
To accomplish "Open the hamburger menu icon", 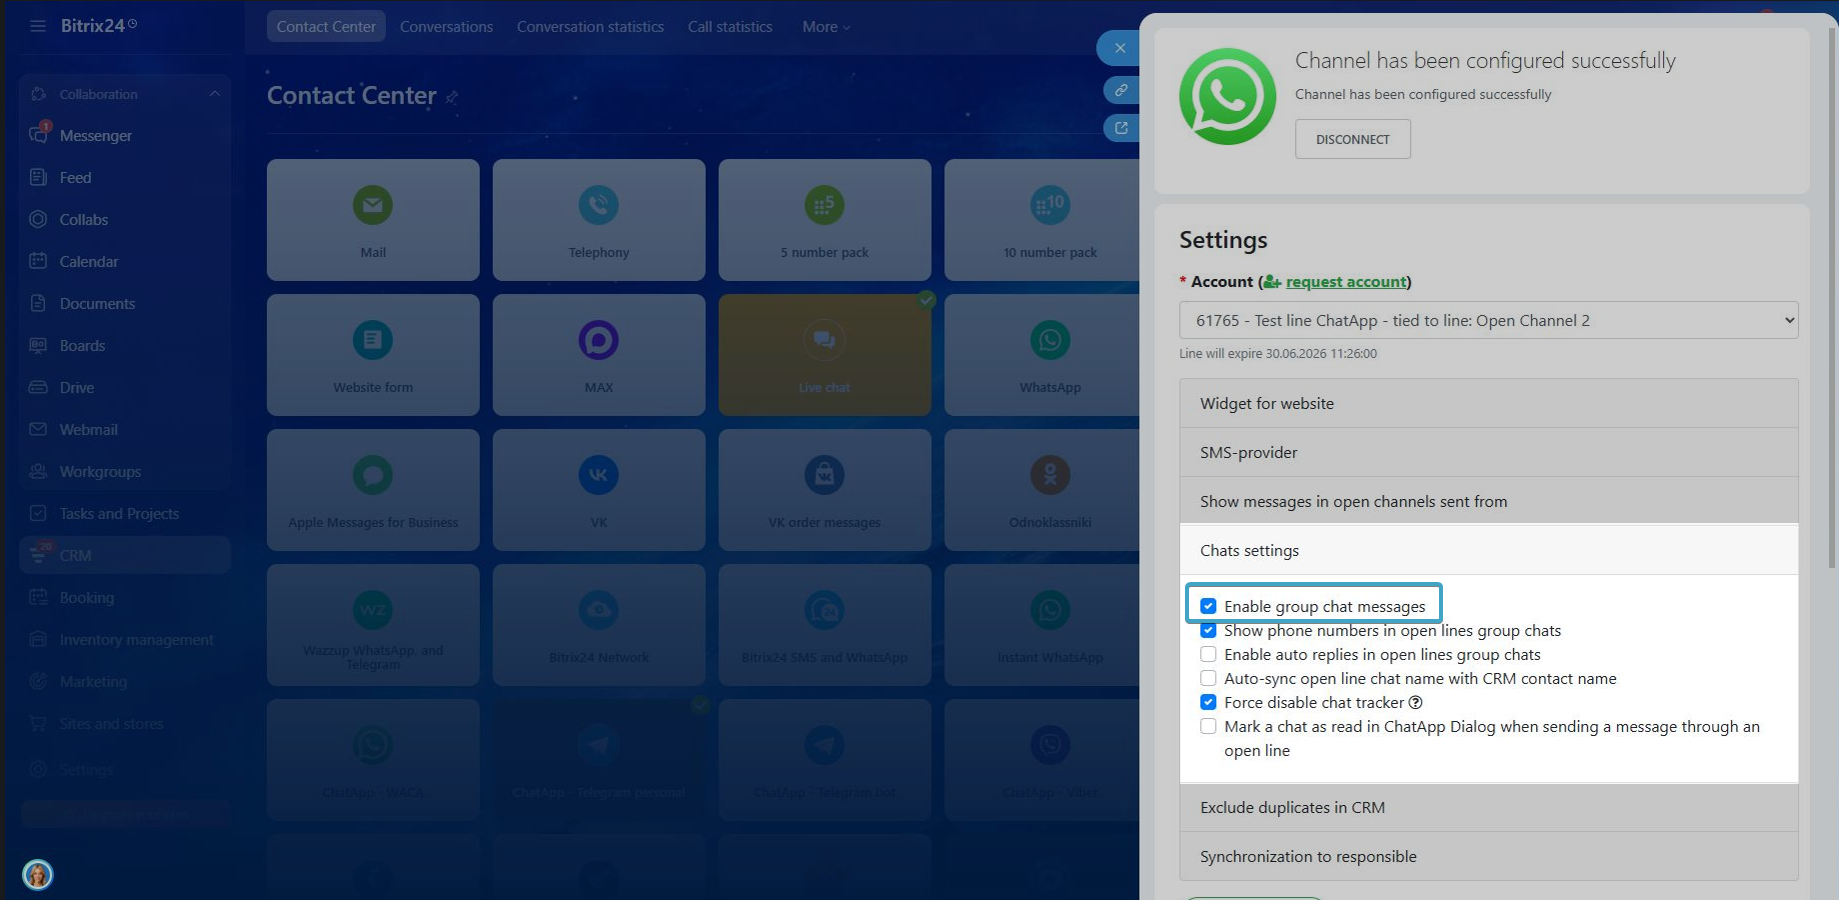I will click(38, 26).
